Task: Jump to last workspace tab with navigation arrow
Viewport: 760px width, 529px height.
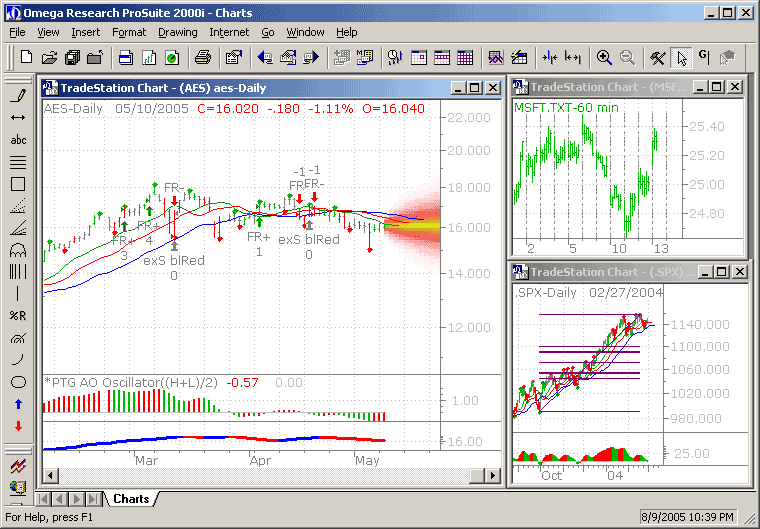Action: 94,499
